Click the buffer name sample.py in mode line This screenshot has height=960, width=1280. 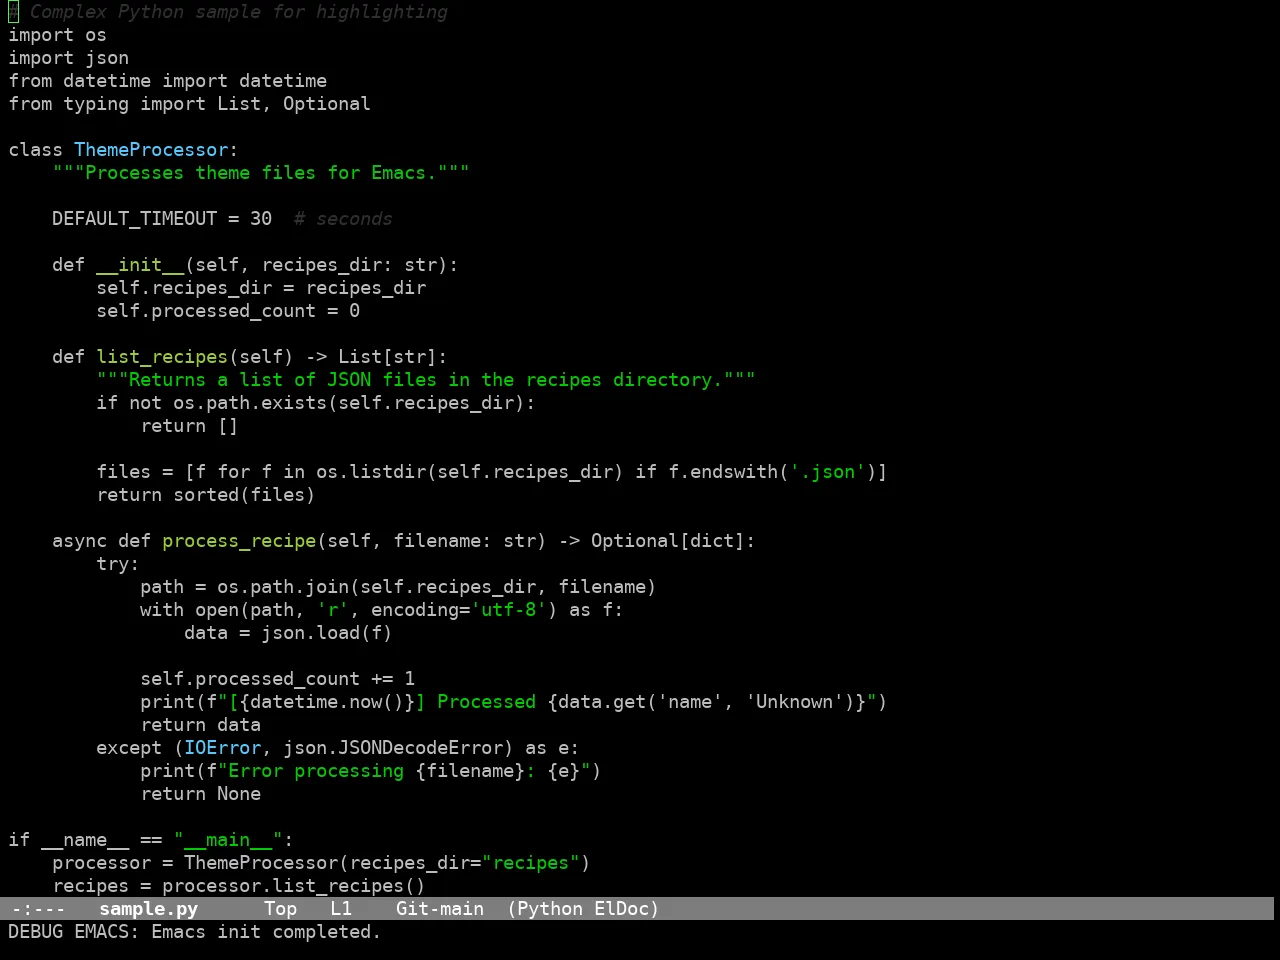tap(148, 909)
